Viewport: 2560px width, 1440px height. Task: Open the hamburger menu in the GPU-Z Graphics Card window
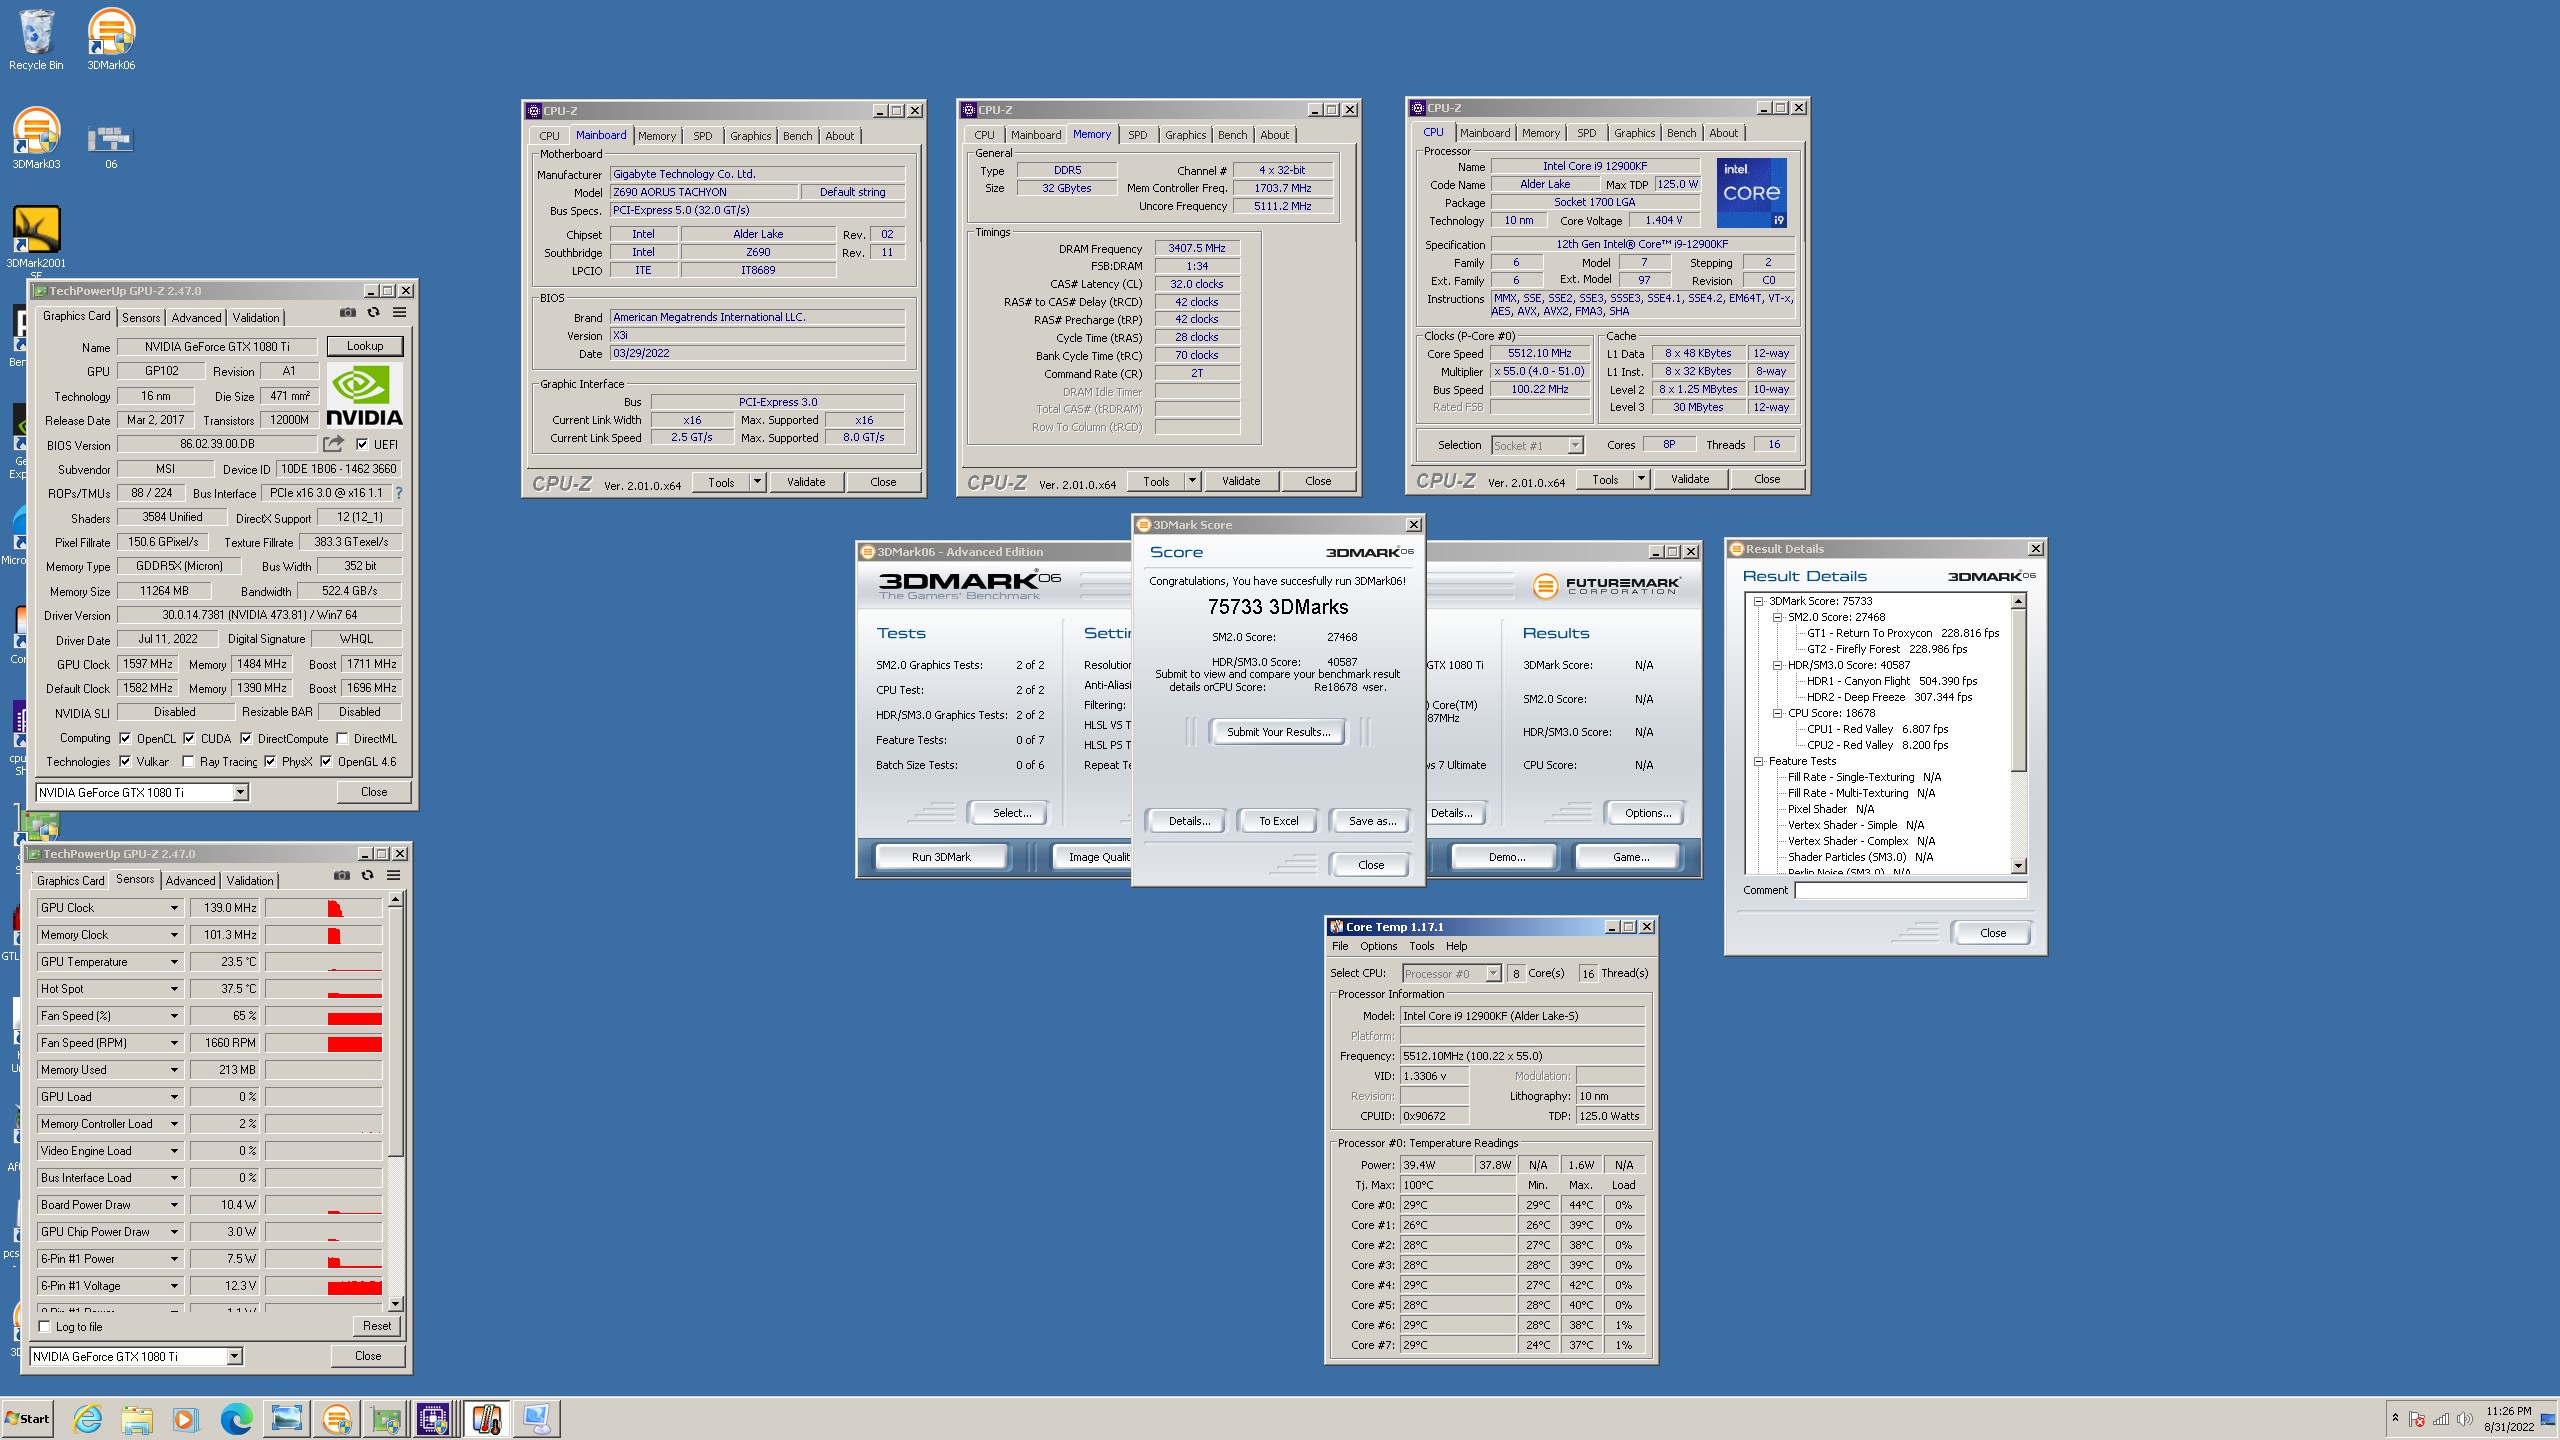coord(399,313)
